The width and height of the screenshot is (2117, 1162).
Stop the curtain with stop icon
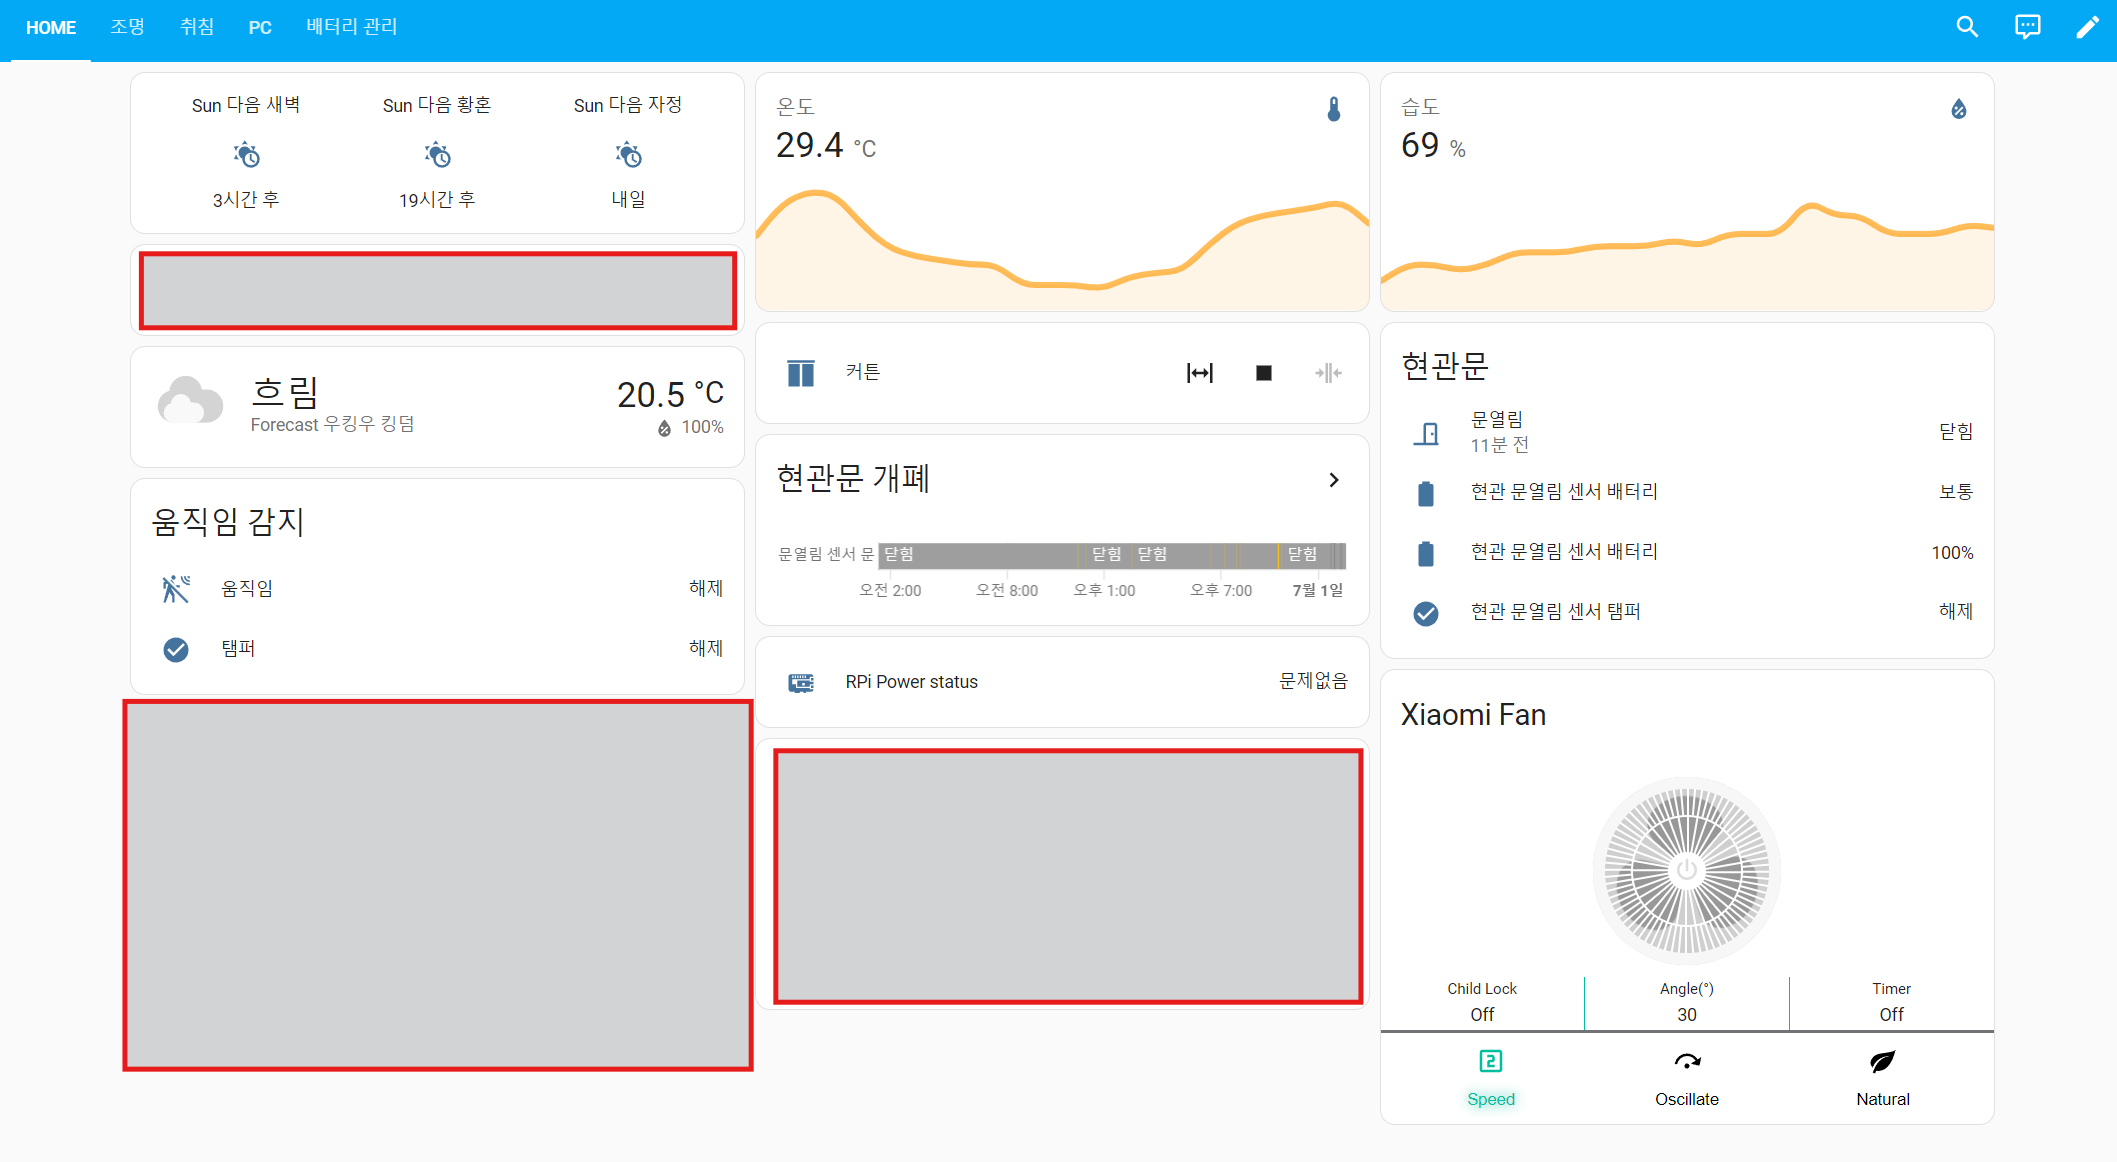click(1264, 373)
